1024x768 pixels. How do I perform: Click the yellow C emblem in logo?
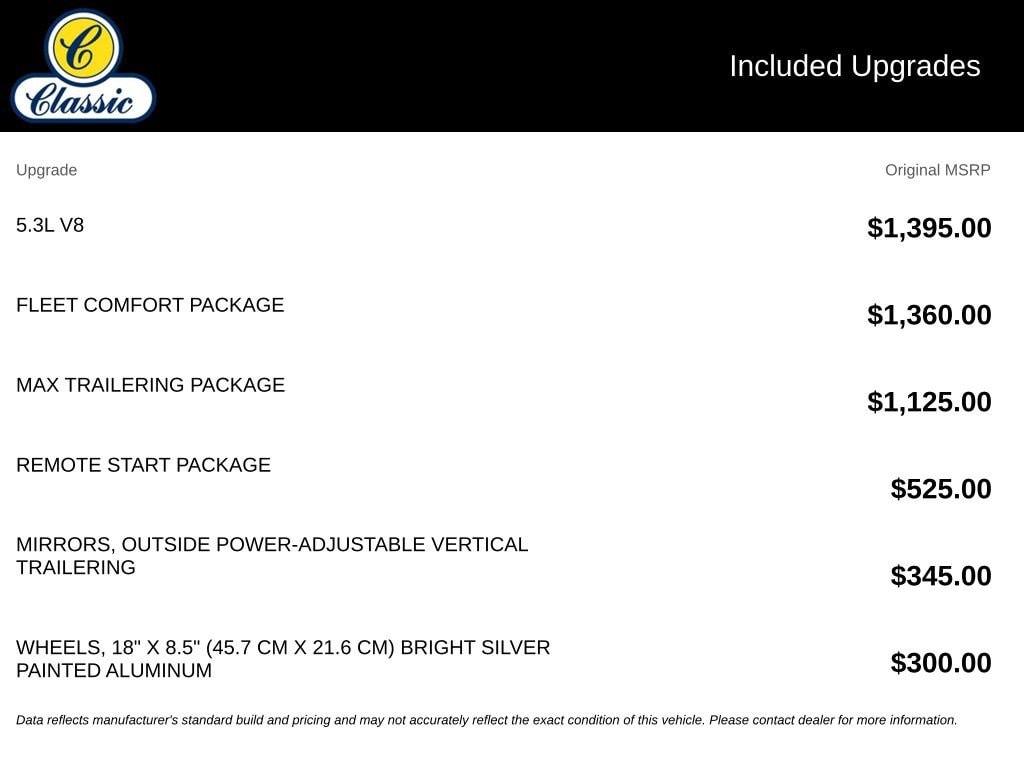83,47
